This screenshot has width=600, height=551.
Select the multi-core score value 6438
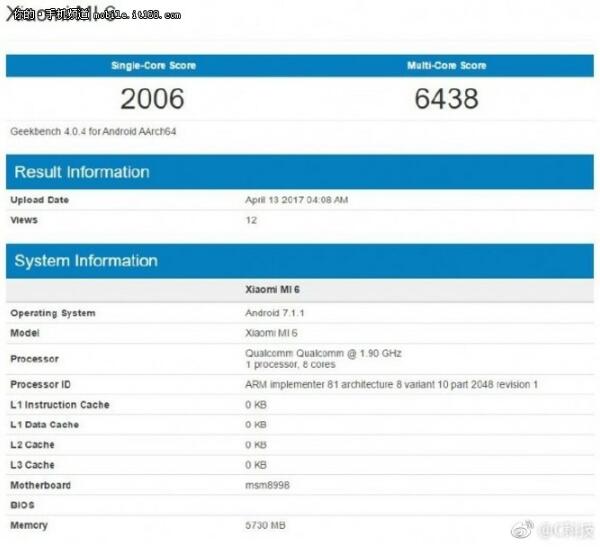click(x=447, y=99)
